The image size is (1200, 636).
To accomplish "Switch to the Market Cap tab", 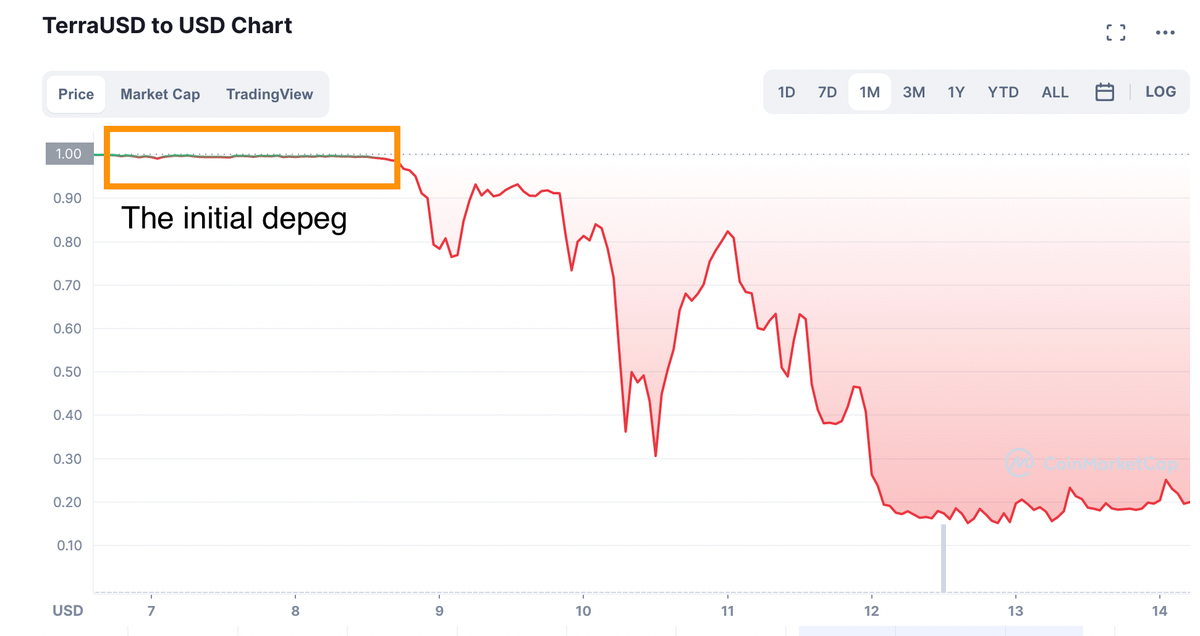I will pos(160,94).
